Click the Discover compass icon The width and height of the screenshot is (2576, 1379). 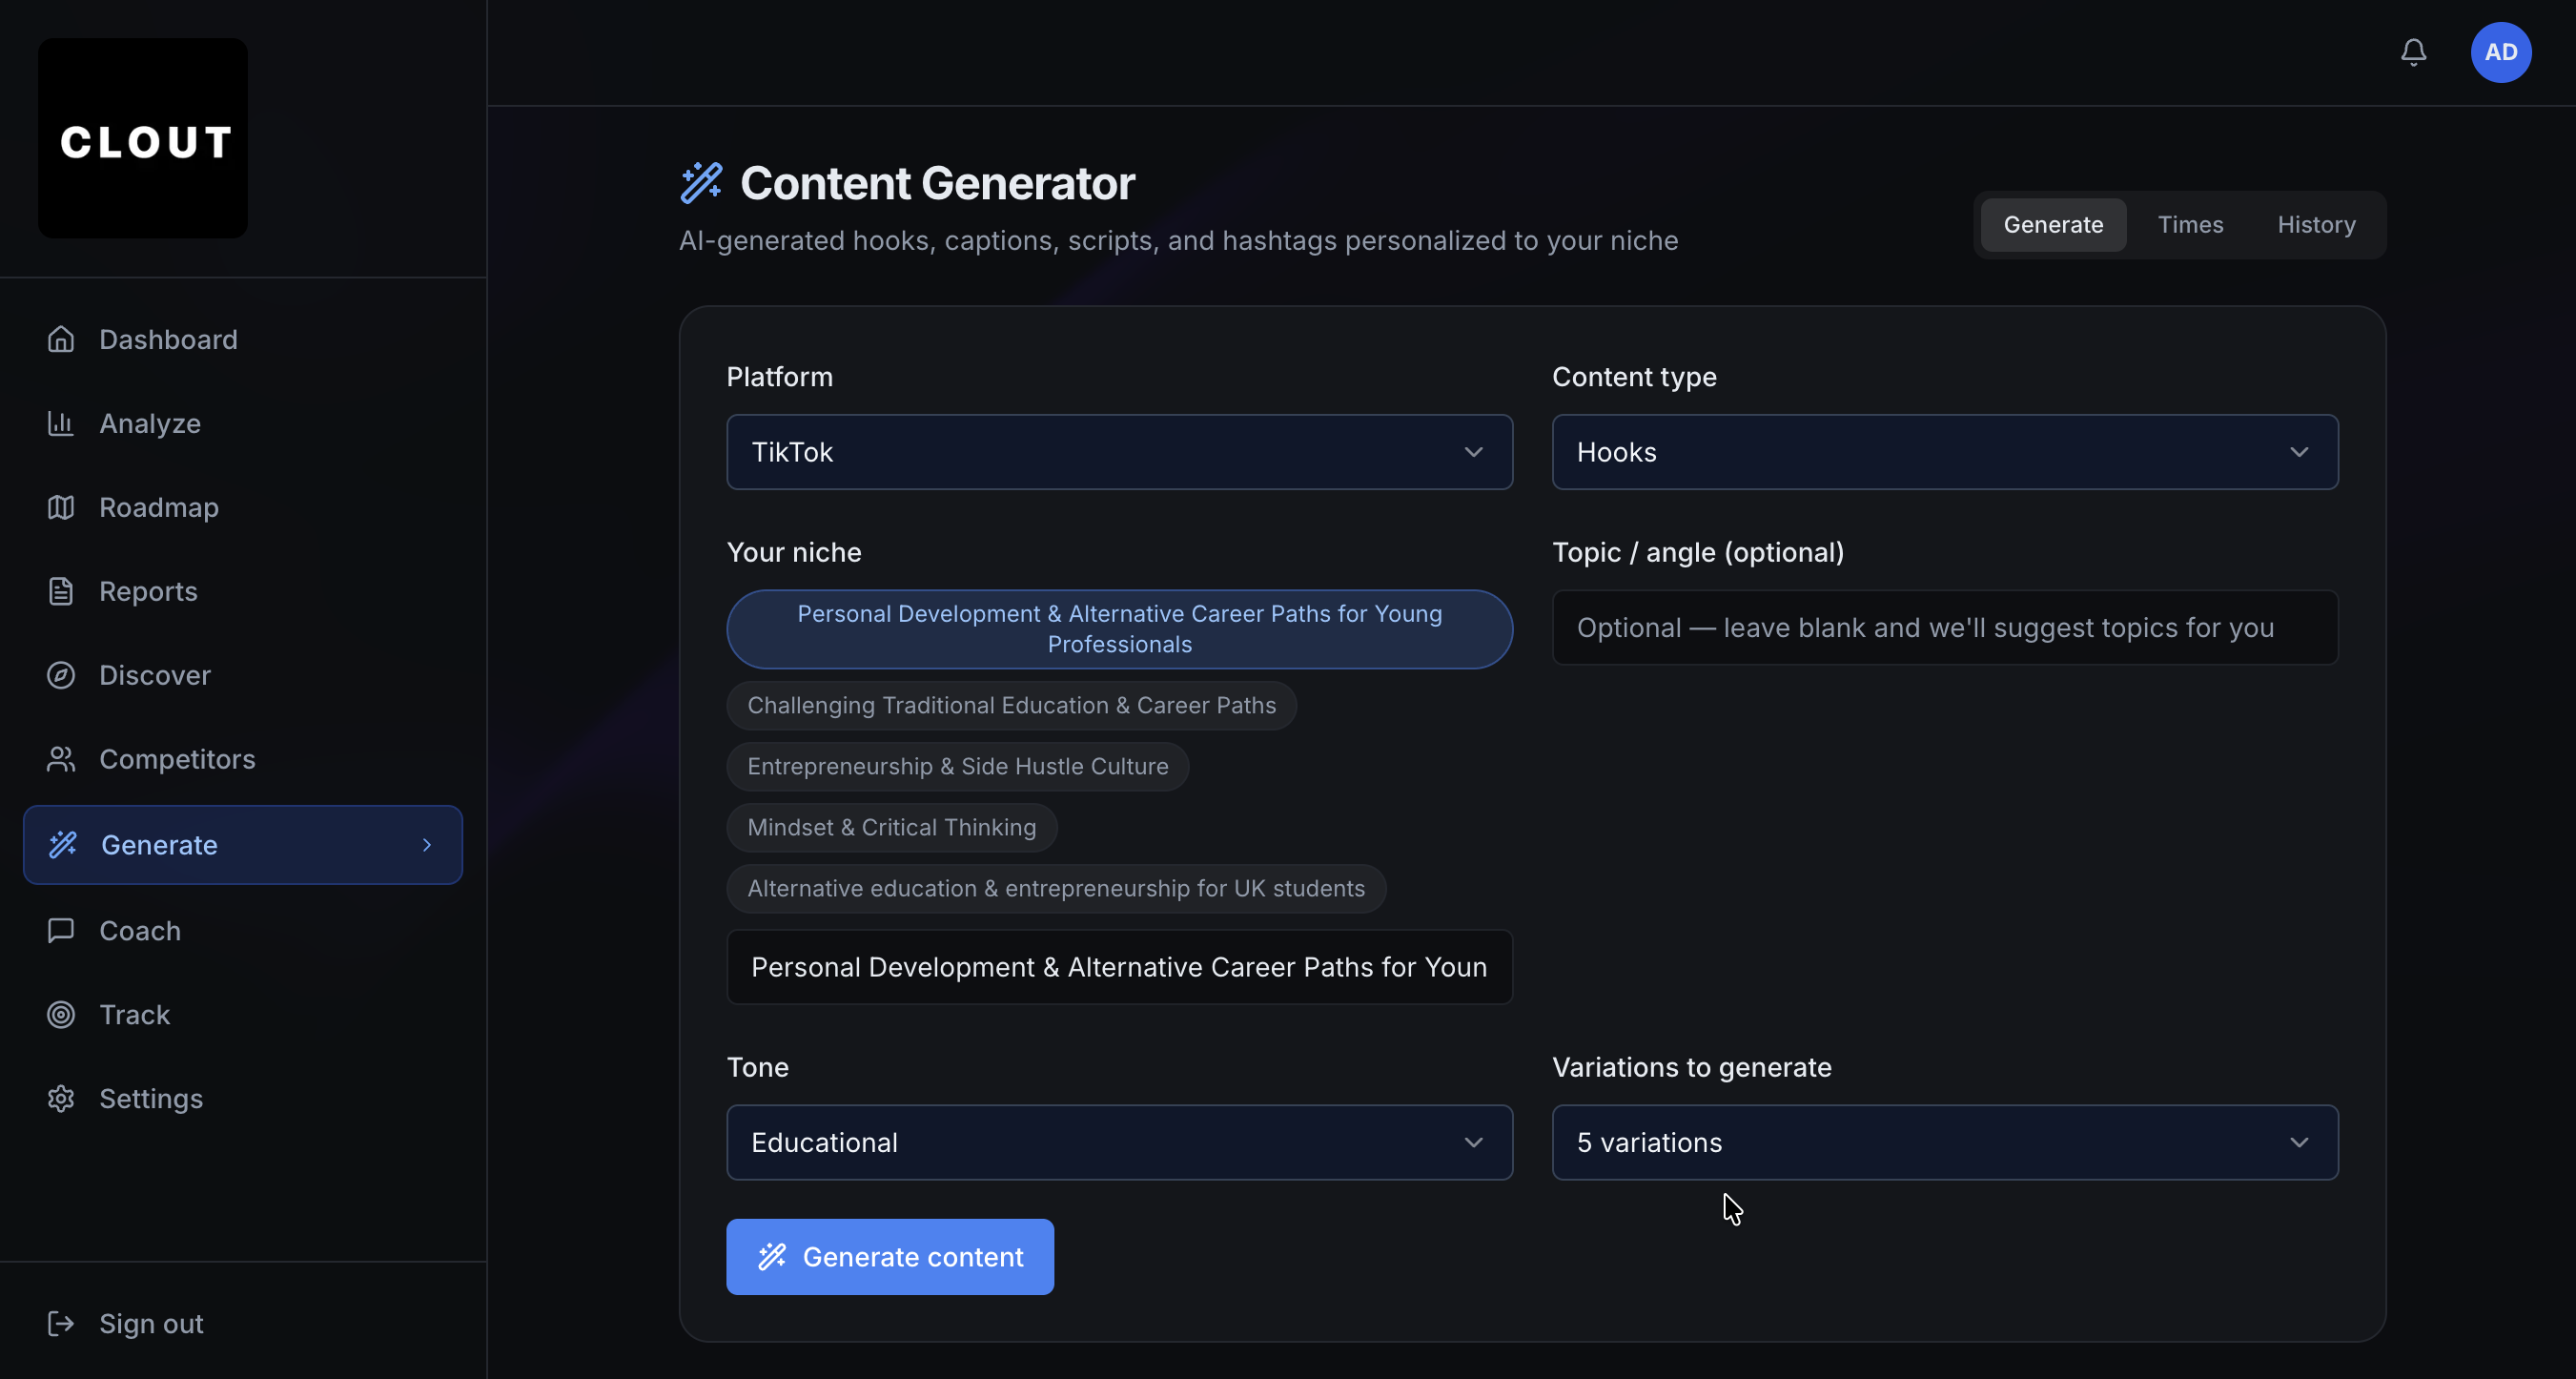point(61,675)
